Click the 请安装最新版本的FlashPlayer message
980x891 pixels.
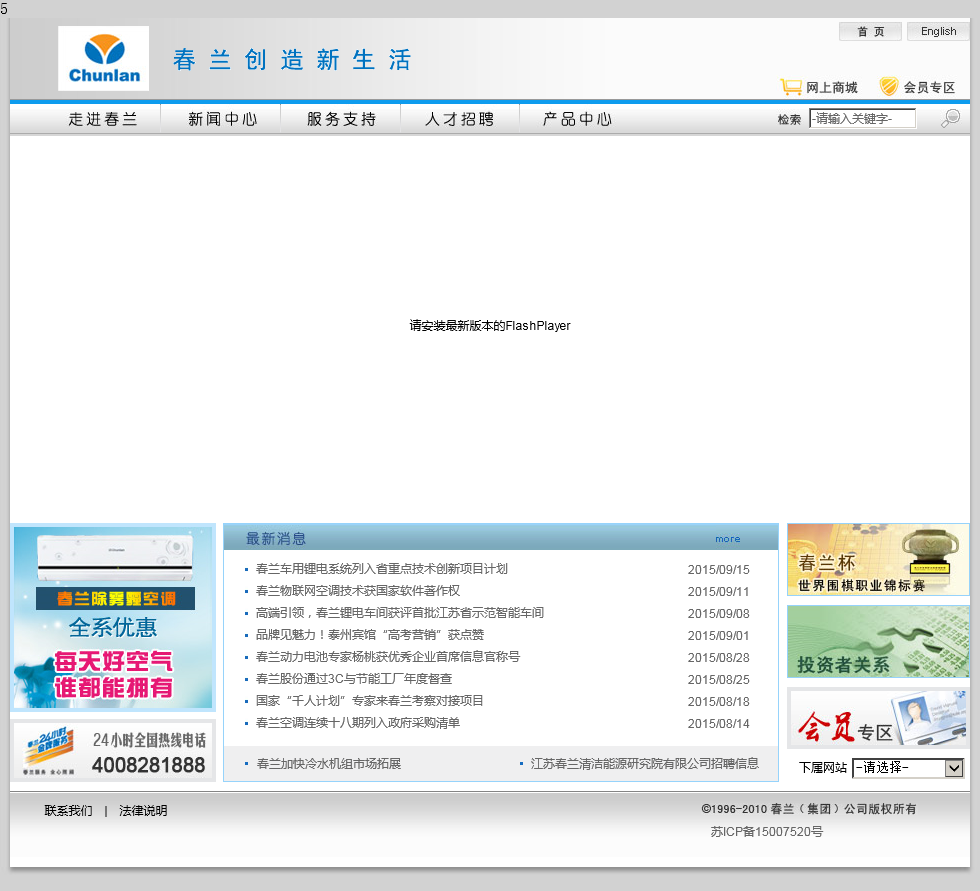tap(490, 326)
